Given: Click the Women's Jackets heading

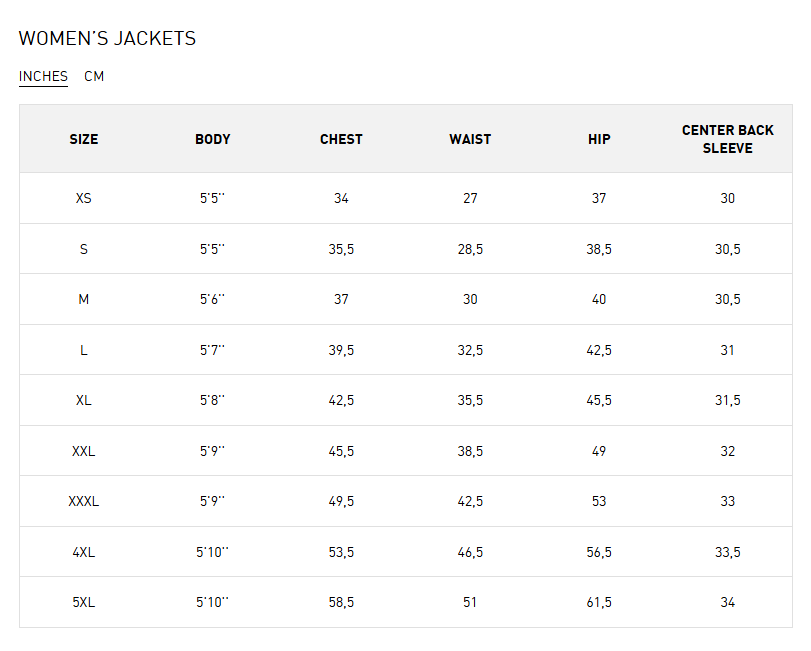Looking at the screenshot, I should 108,38.
